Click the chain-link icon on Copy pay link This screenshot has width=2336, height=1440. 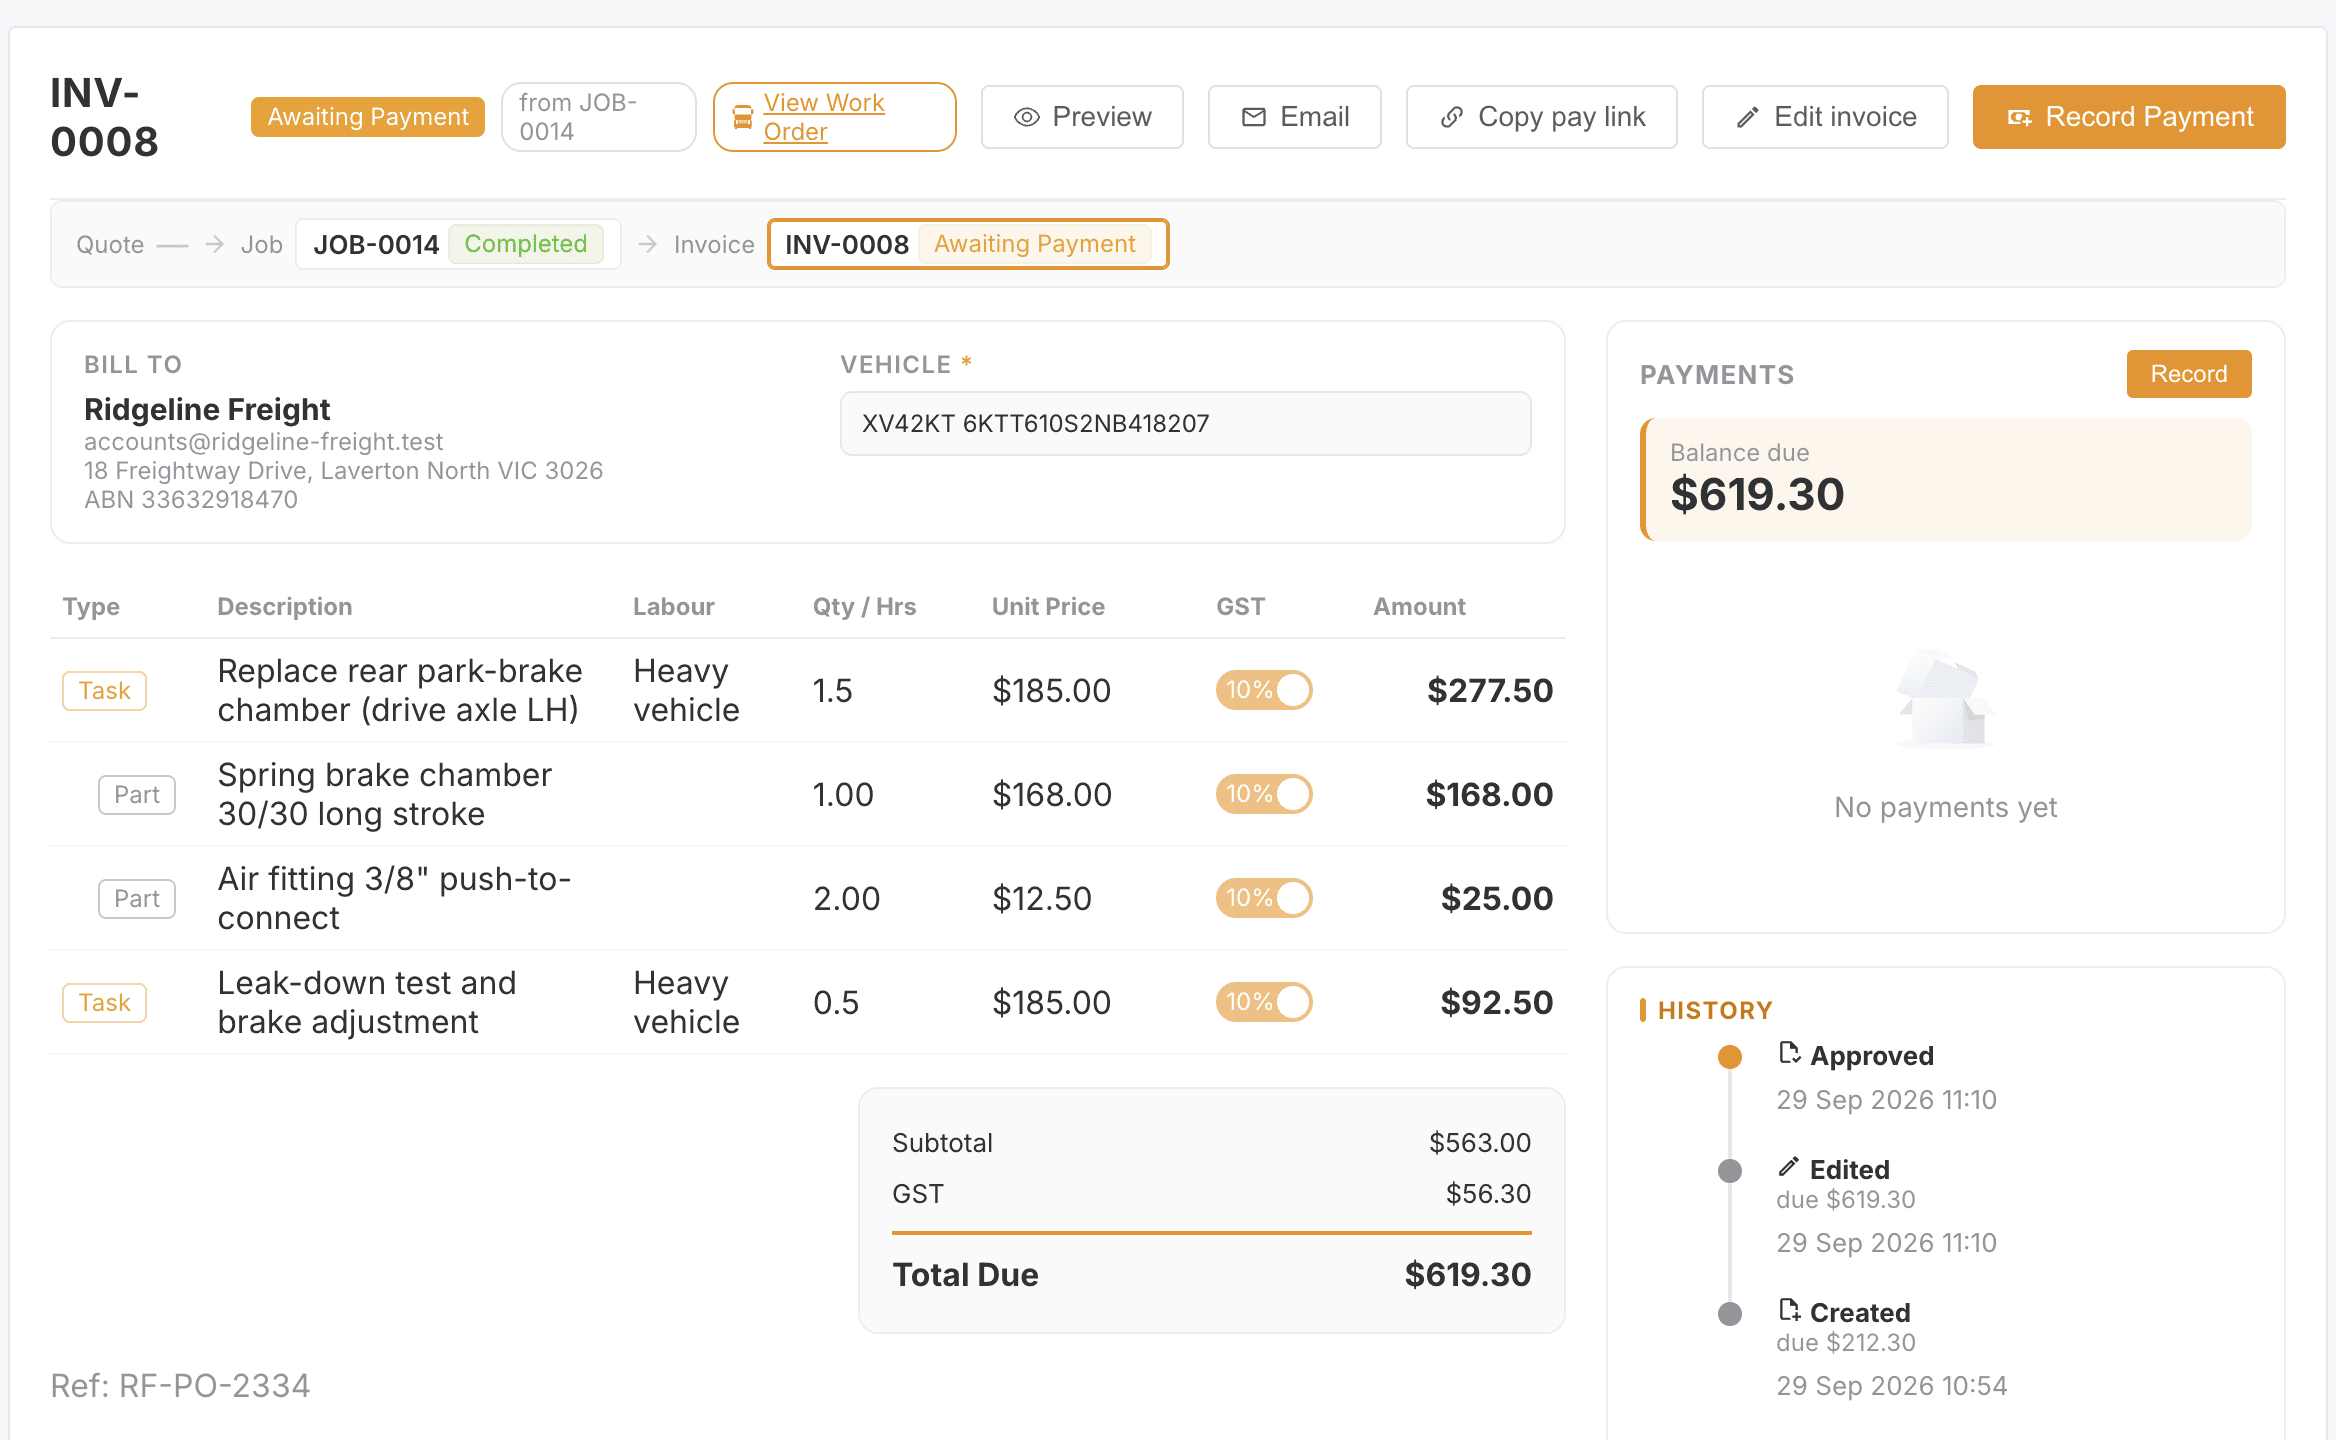[x=1452, y=117]
